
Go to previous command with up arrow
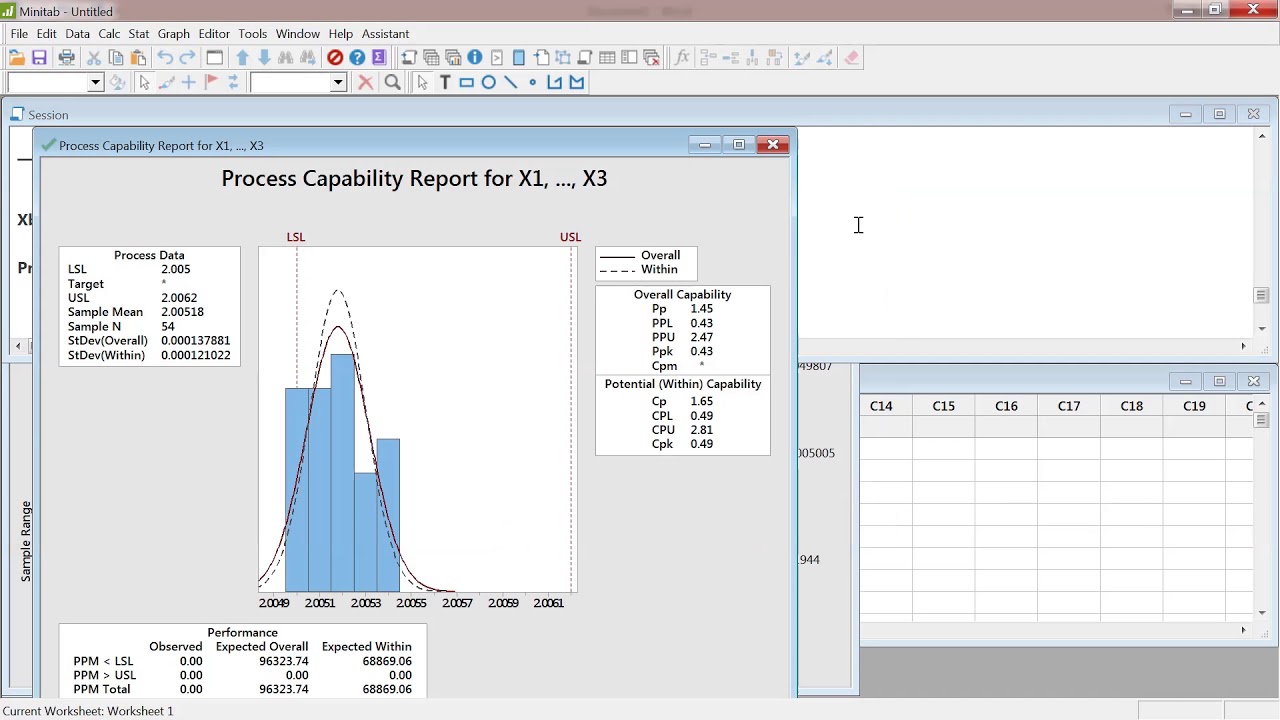click(x=242, y=58)
